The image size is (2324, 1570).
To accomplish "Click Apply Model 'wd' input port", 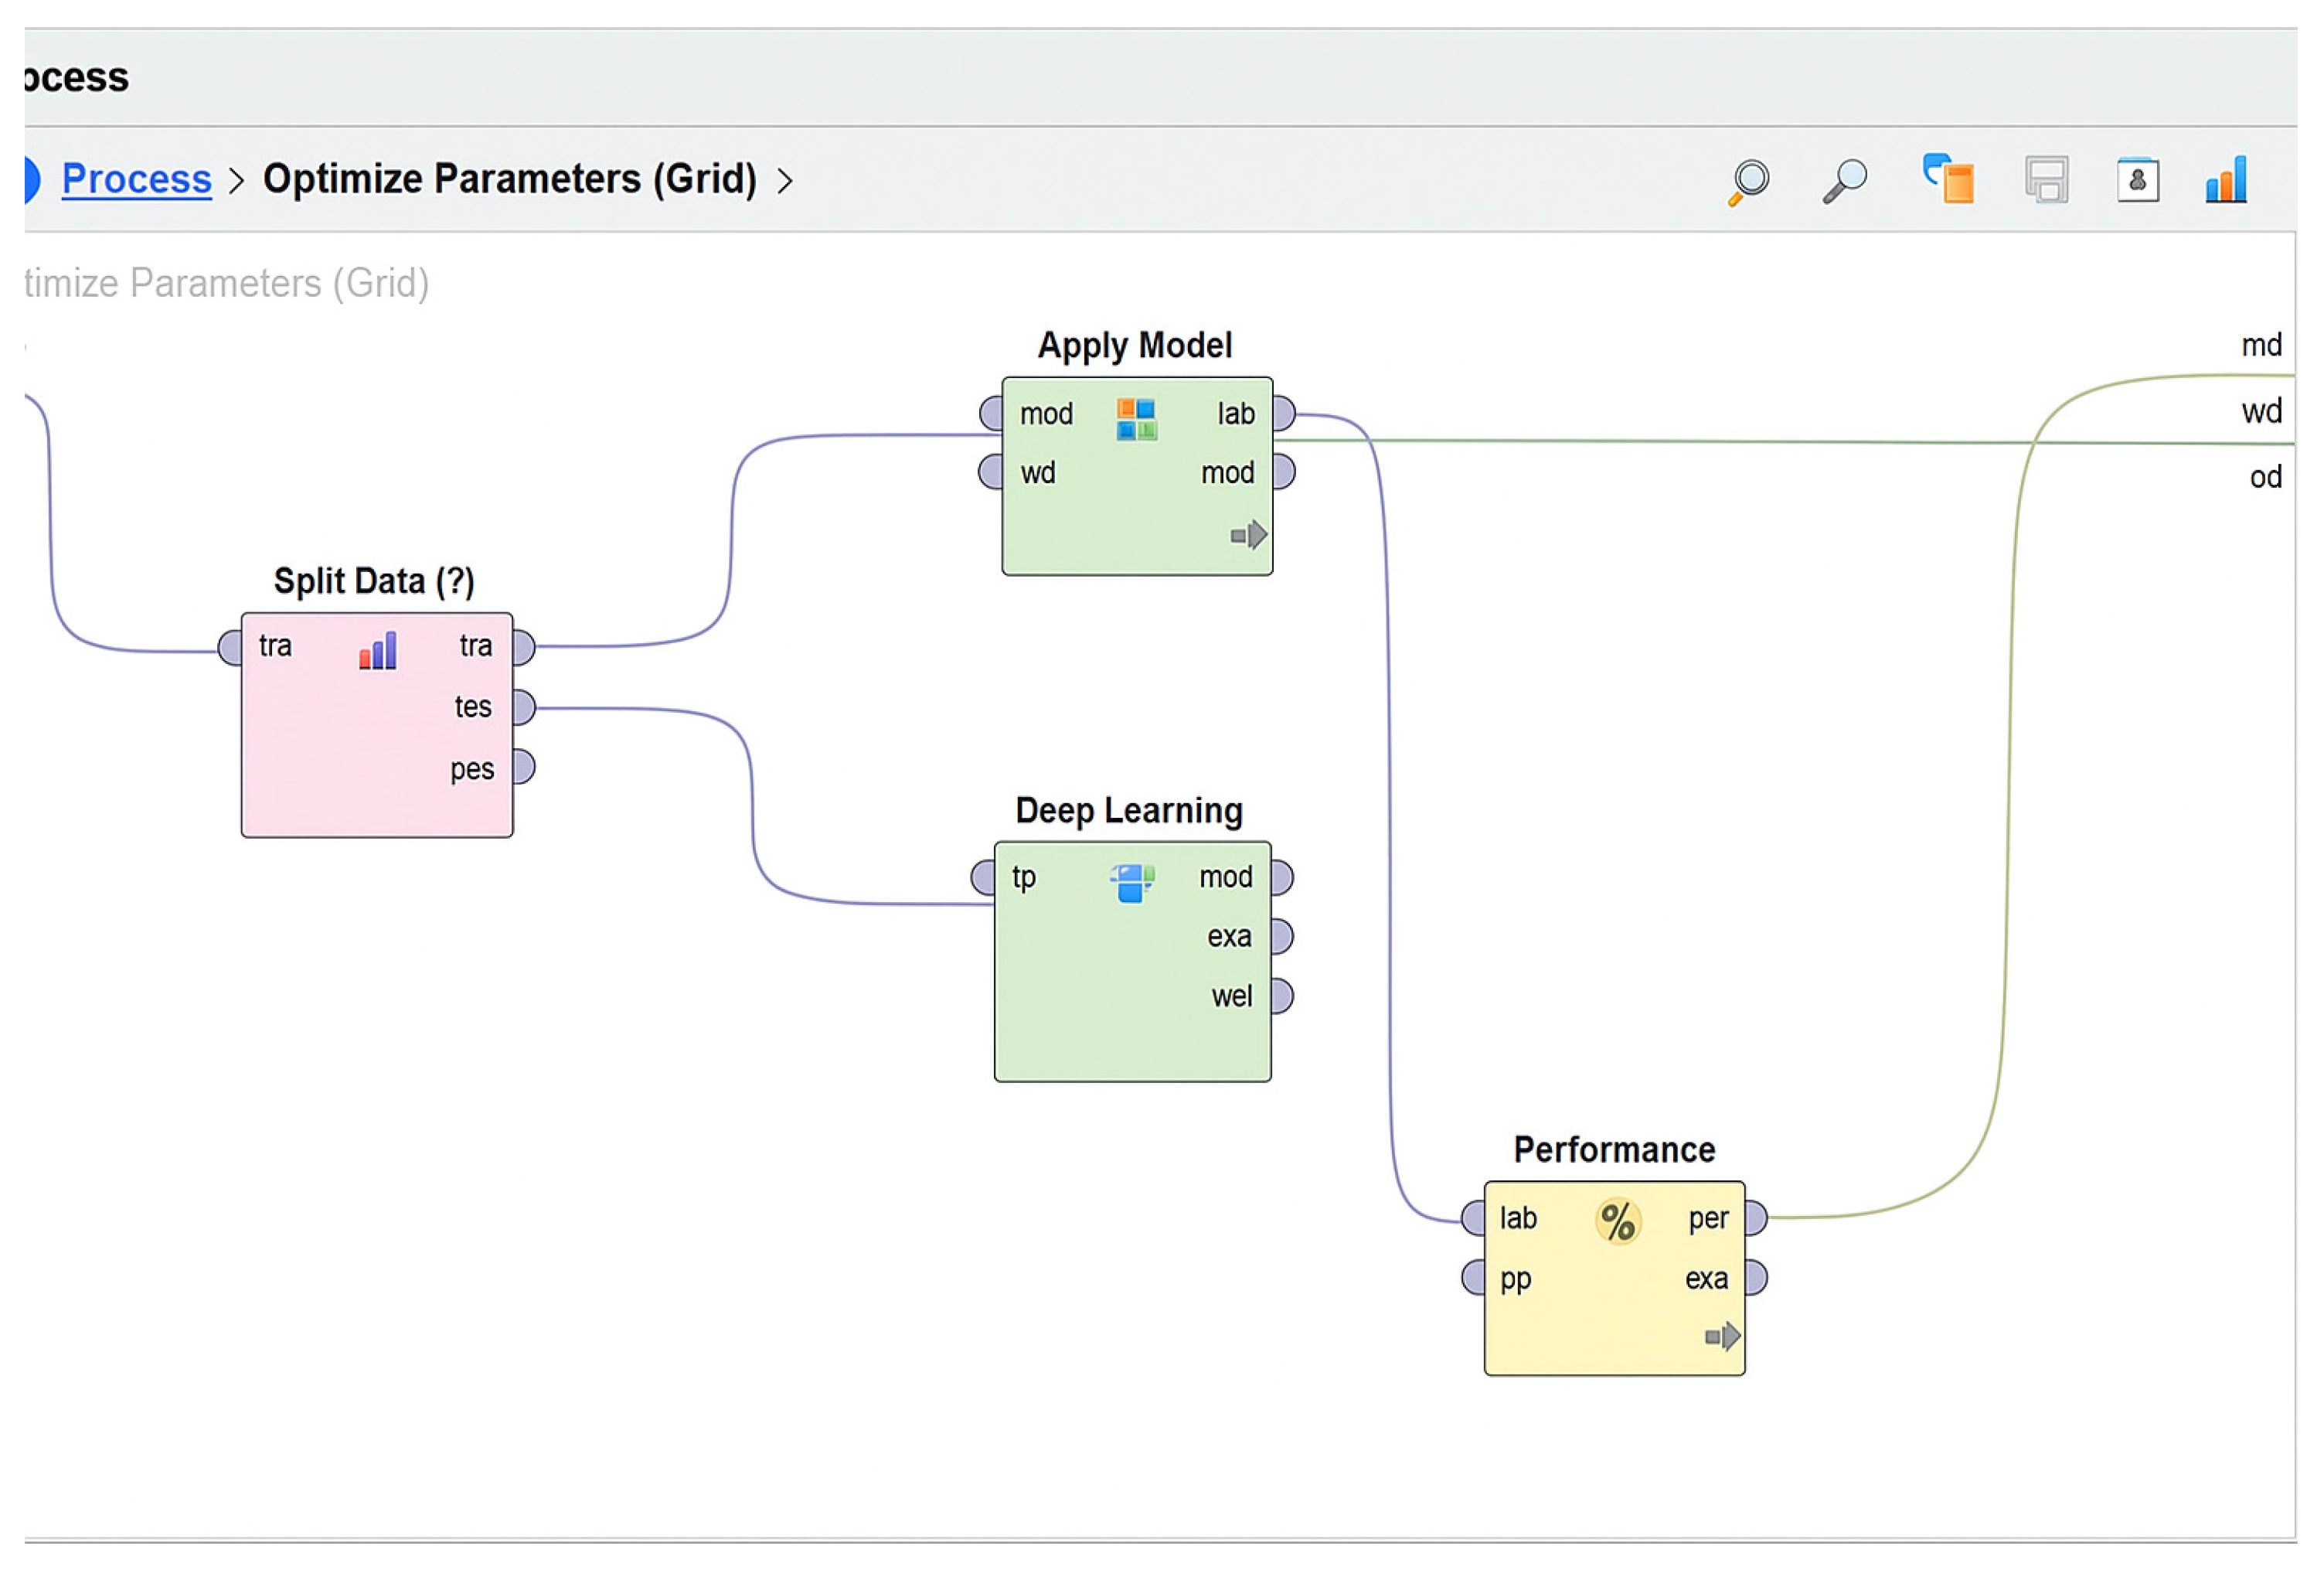I will pos(991,472).
